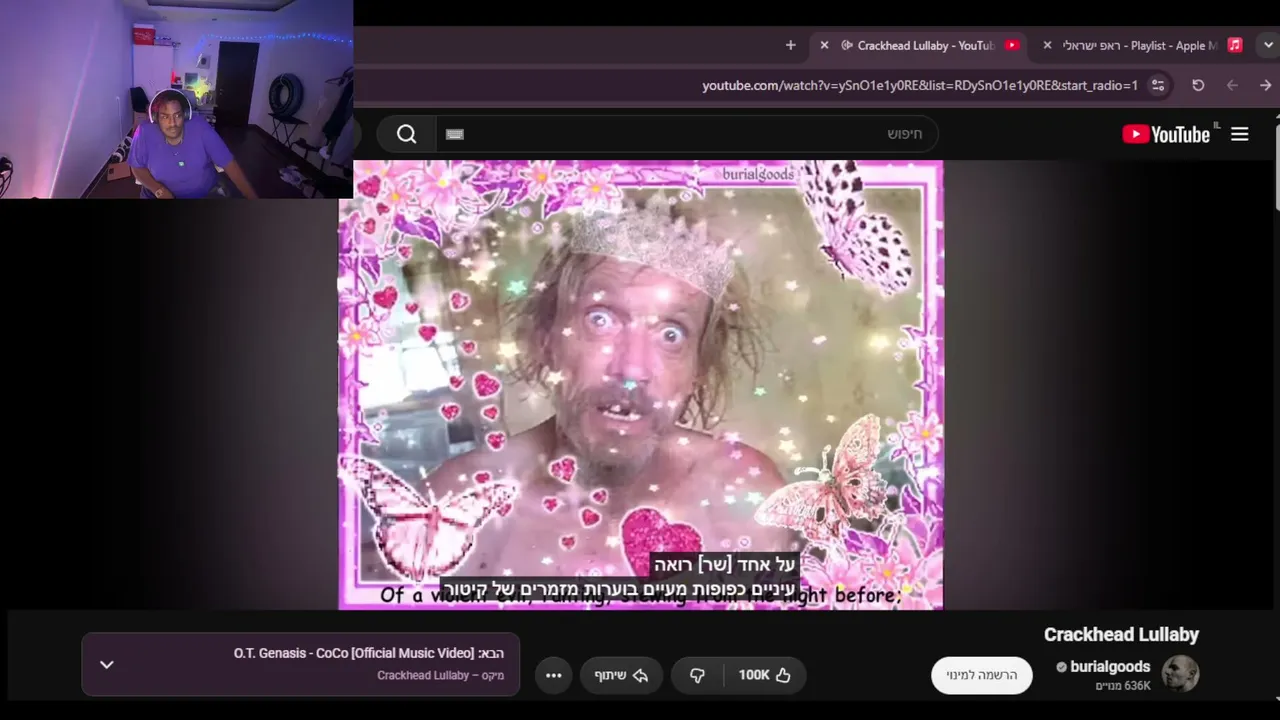The height and width of the screenshot is (720, 1280).
Task: Open the tab search dropdown chevron
Action: click(x=1268, y=45)
